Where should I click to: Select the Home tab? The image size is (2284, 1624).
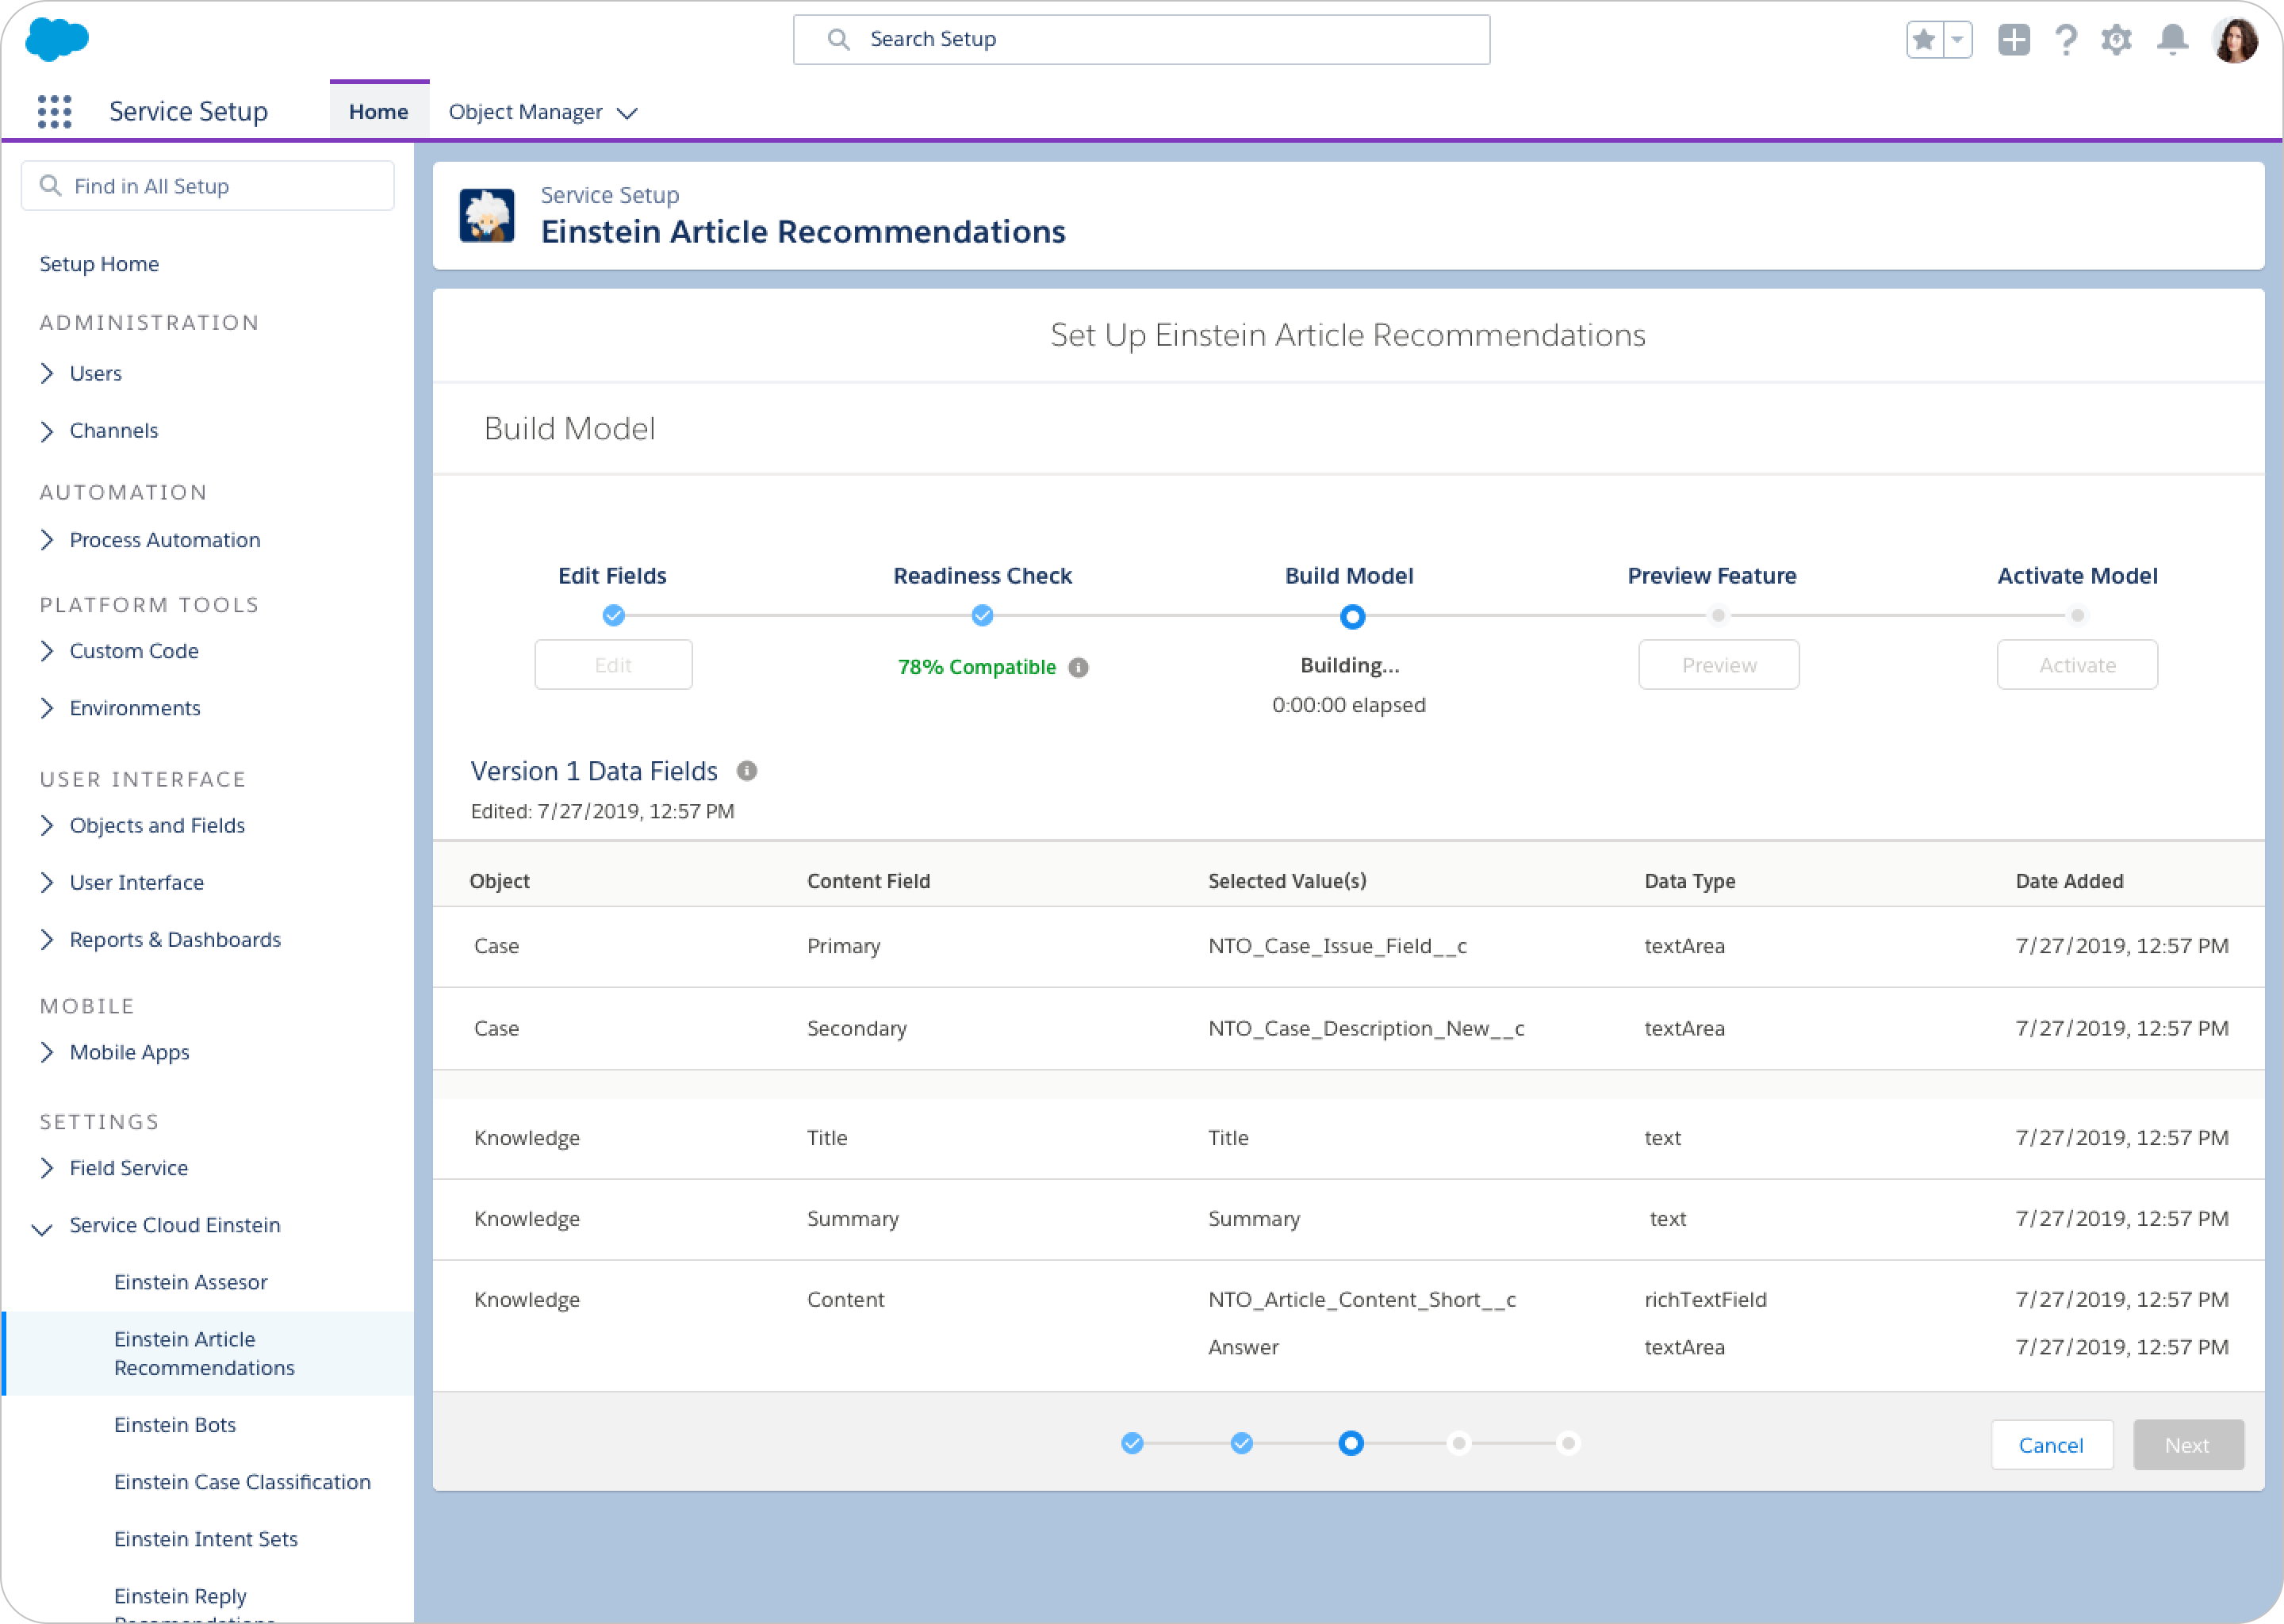[x=379, y=111]
